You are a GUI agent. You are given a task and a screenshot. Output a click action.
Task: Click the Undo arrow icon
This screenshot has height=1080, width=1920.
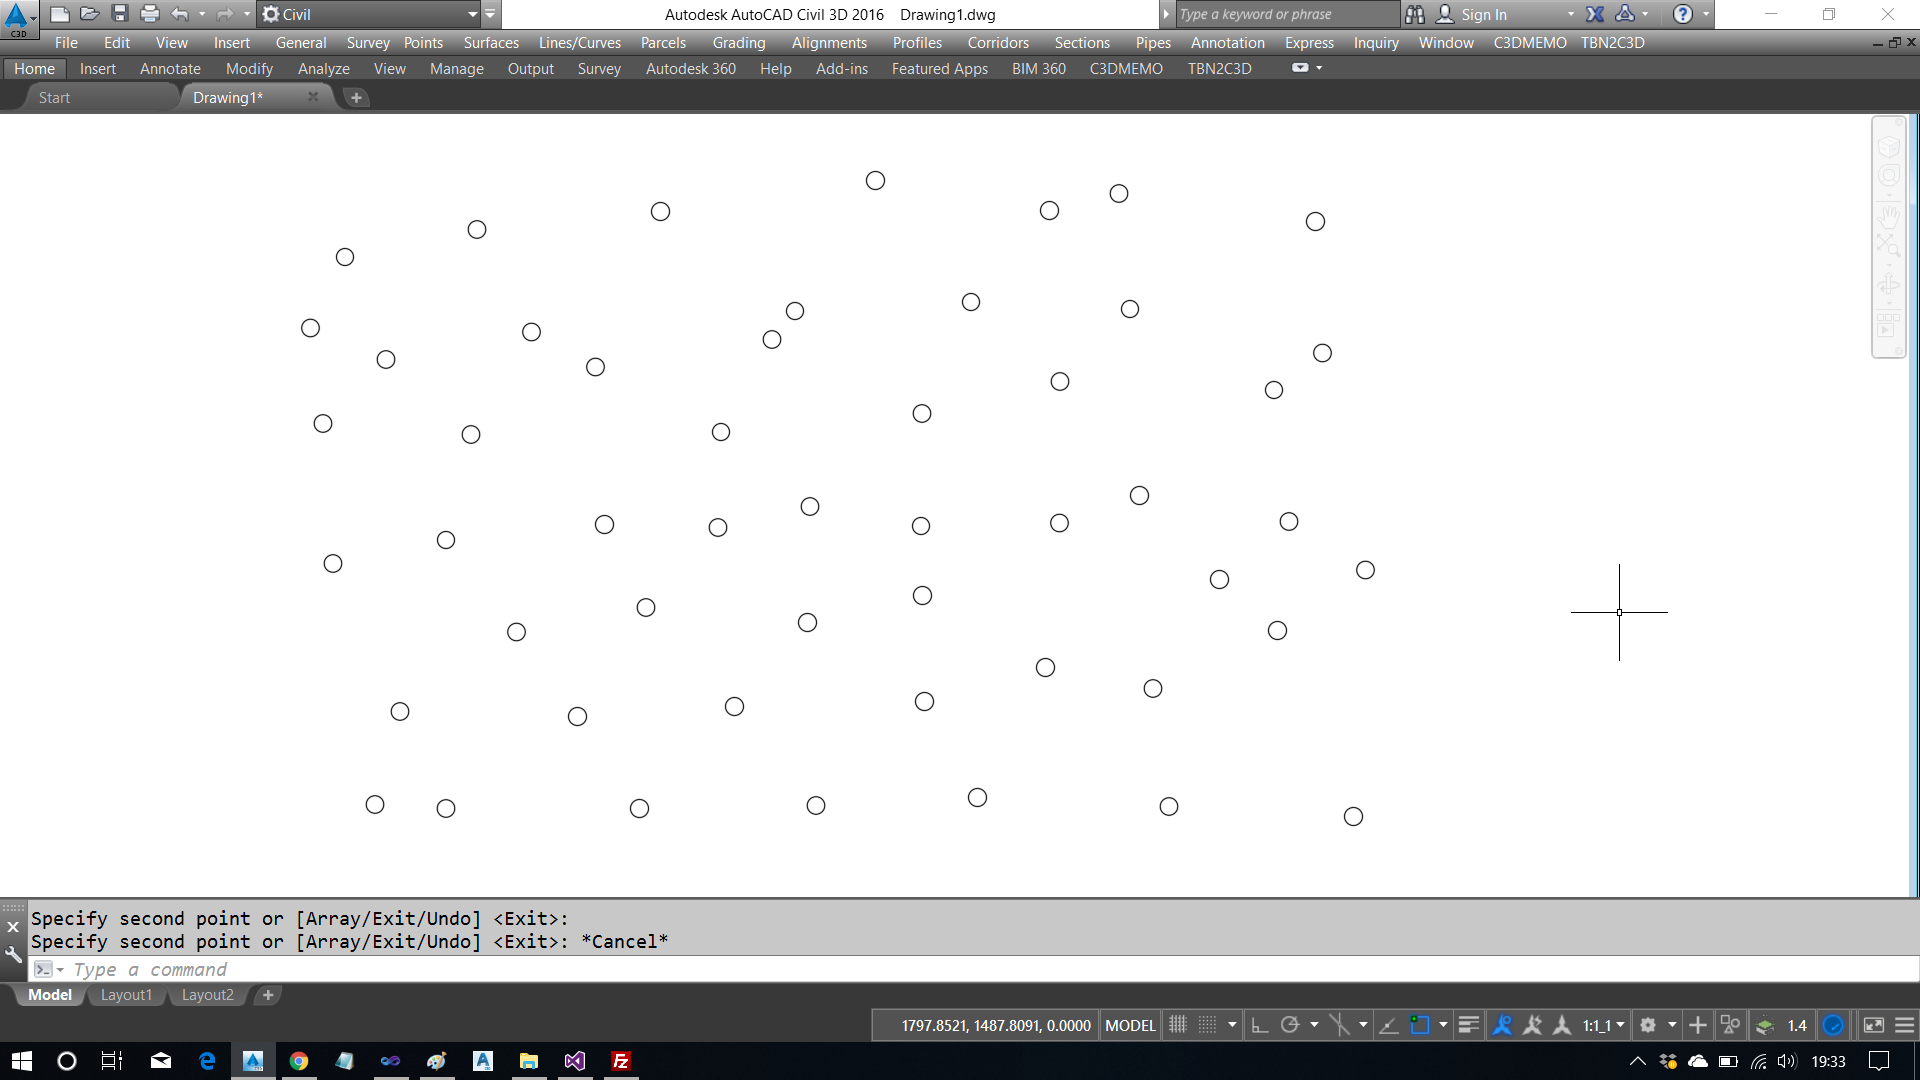(180, 14)
